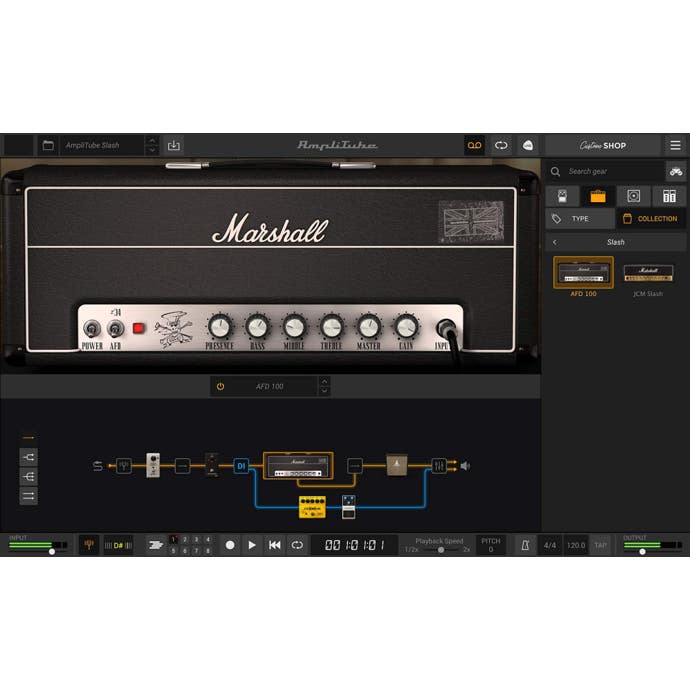Viewport: 690px width, 690px height.
Task: Open the tuner fork icon in bottom bar
Action: click(x=89, y=545)
